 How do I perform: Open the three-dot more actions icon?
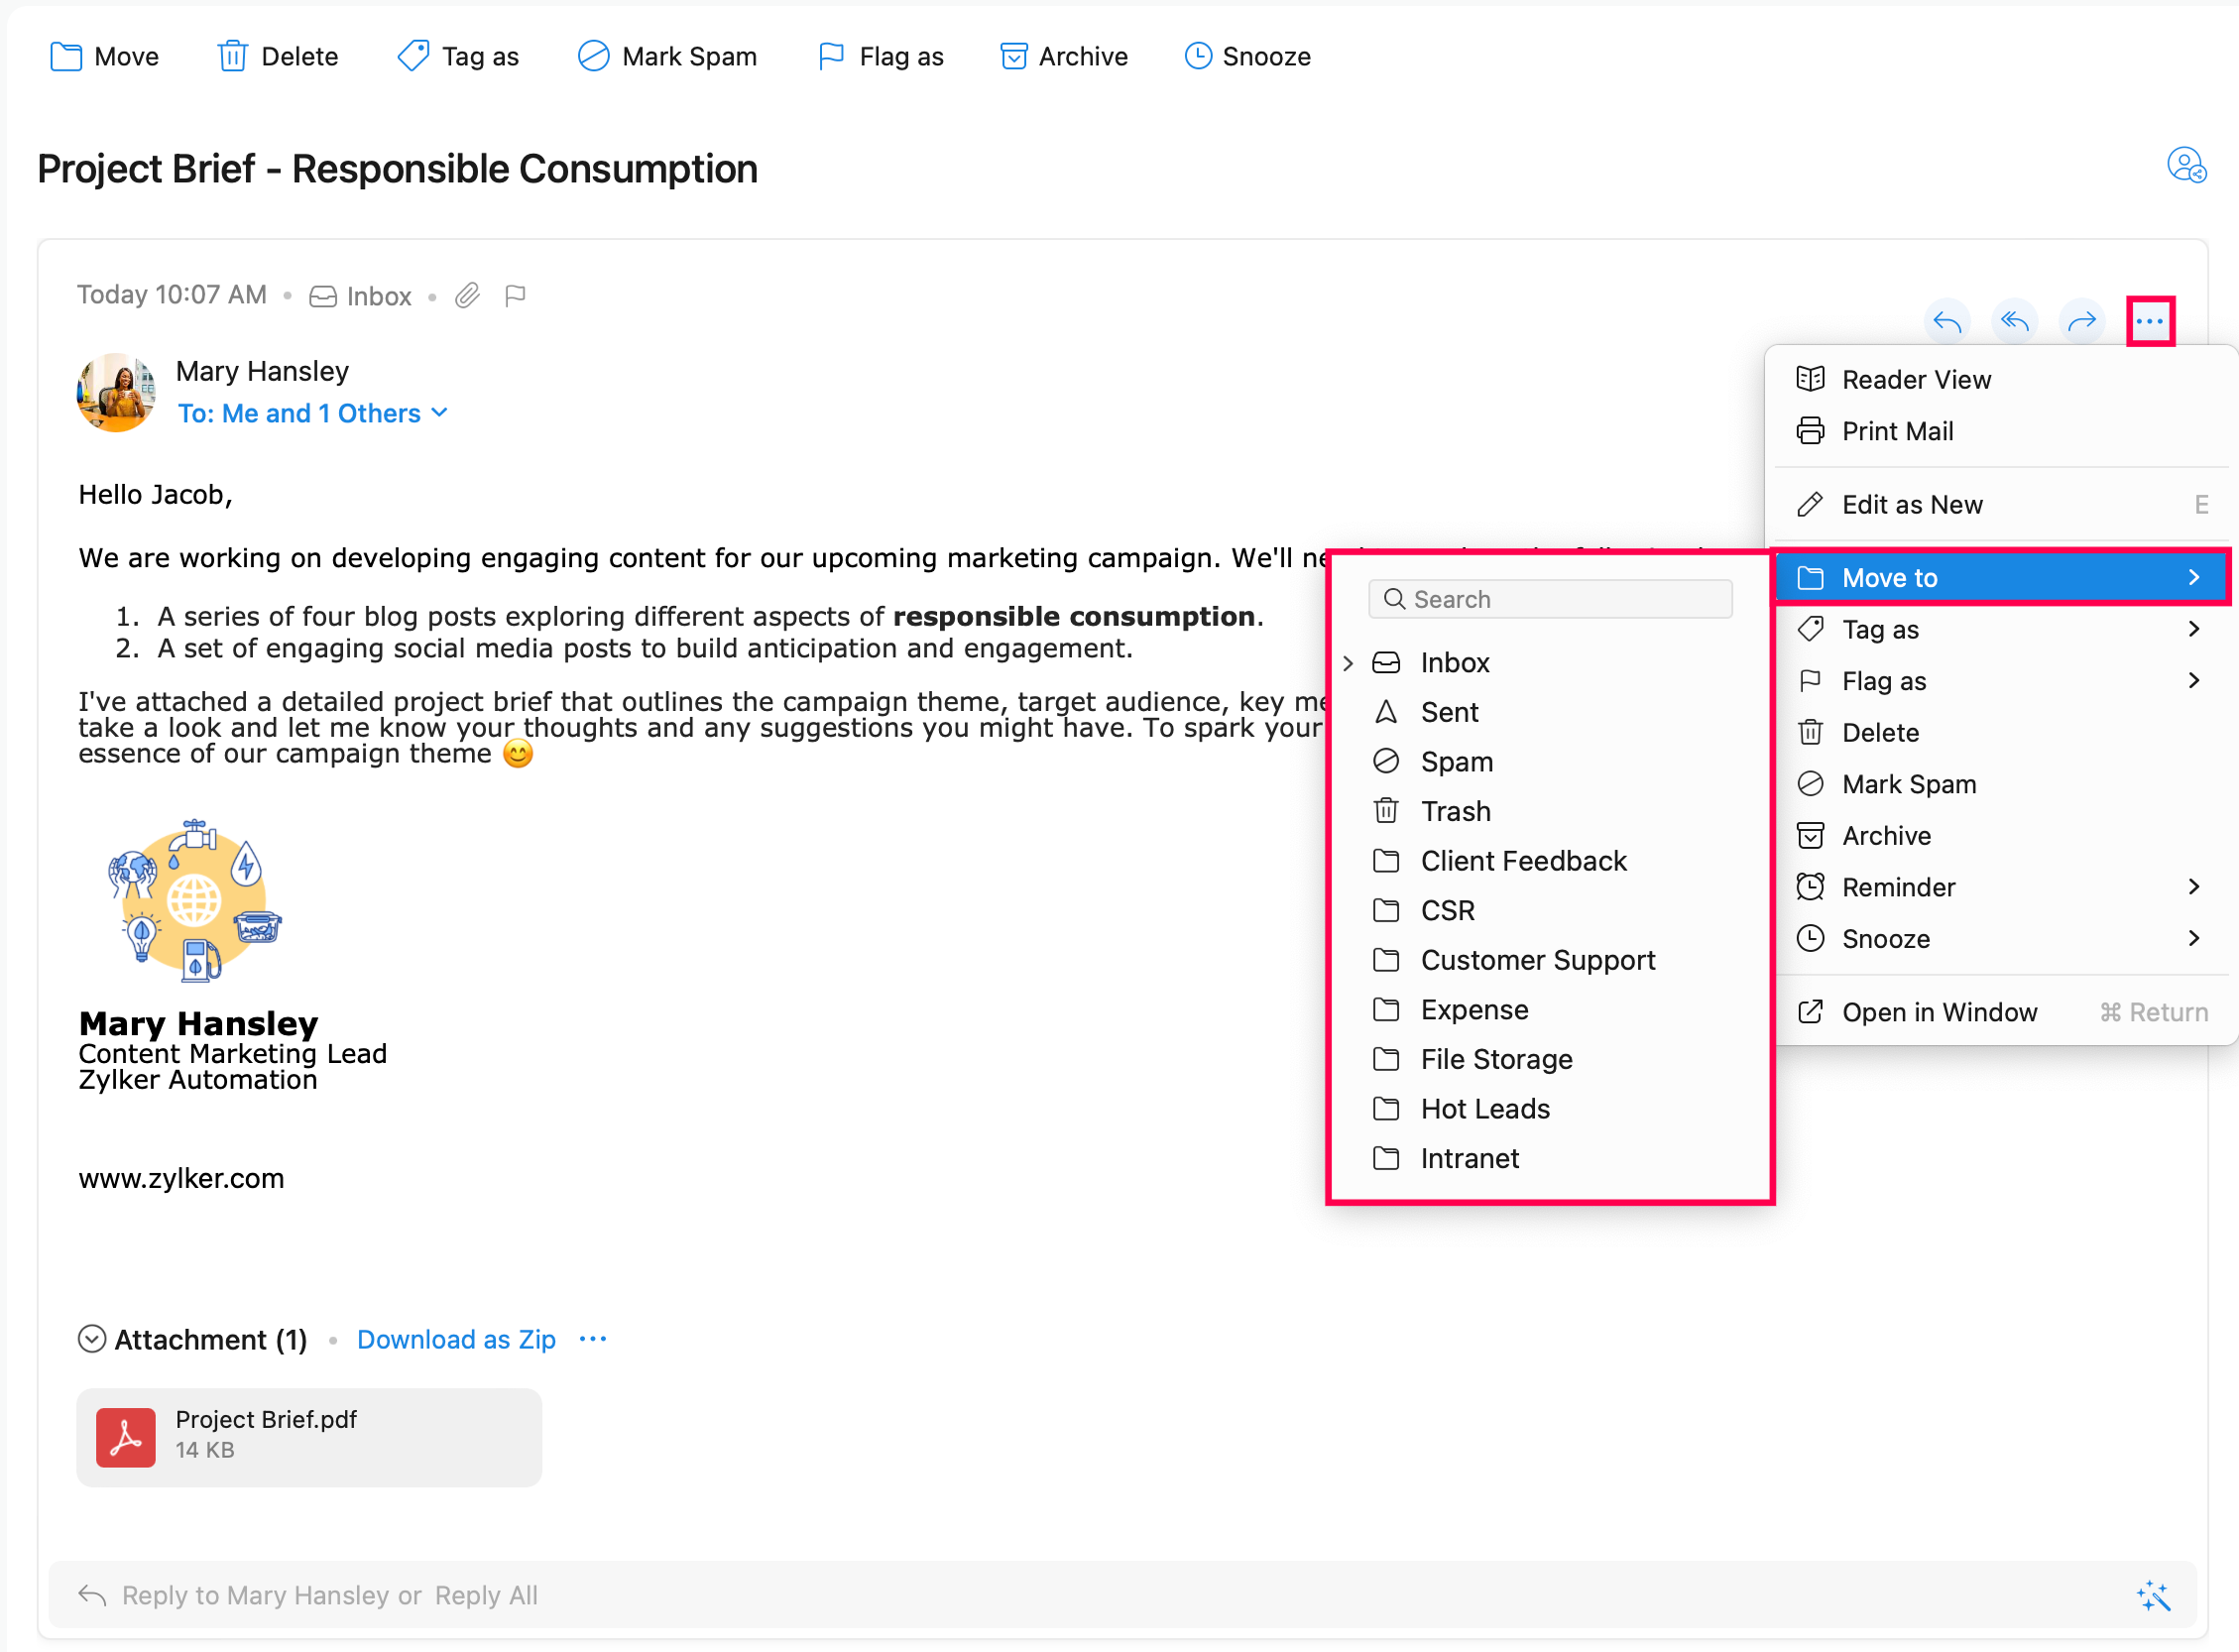pyautogui.click(x=2149, y=322)
